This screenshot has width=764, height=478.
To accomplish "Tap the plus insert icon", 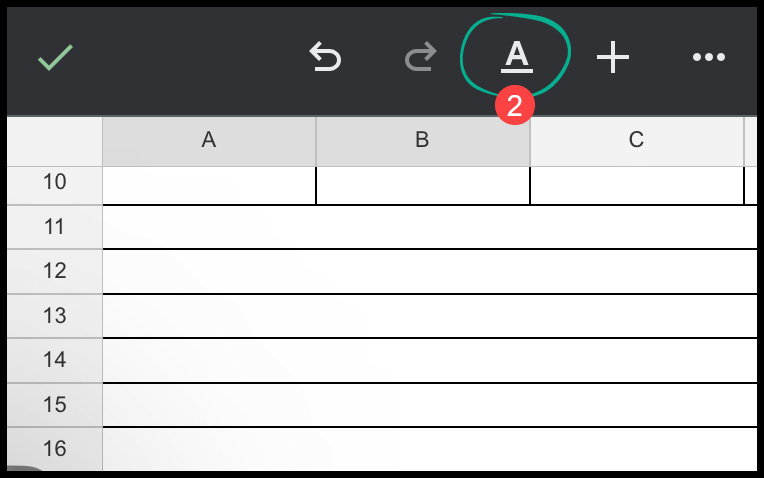I will tap(613, 57).
